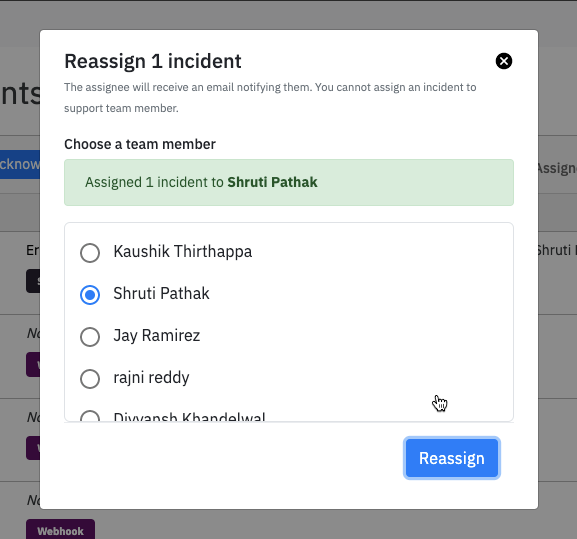Click the Jay Ramirez name label
Screen dimensions: 577x539
[x=157, y=336]
